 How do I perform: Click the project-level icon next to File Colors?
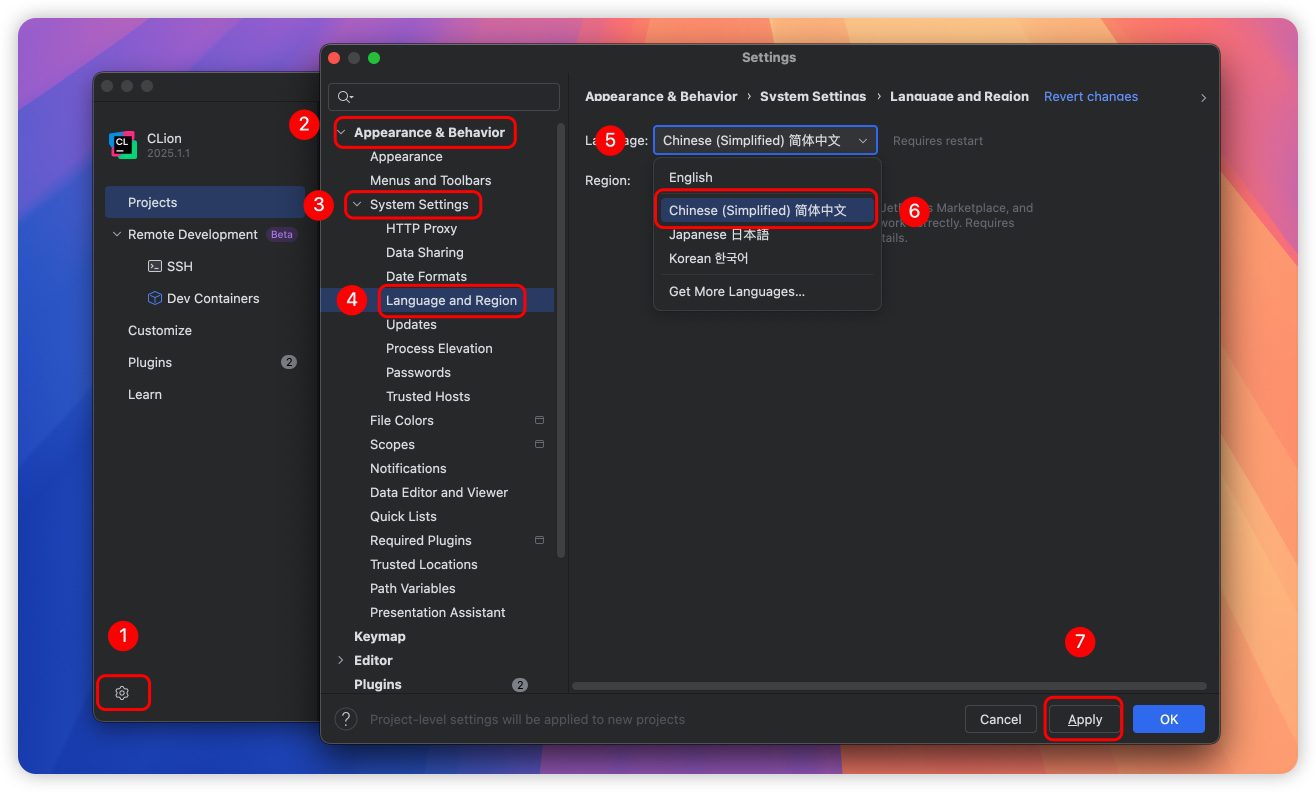[x=539, y=420]
